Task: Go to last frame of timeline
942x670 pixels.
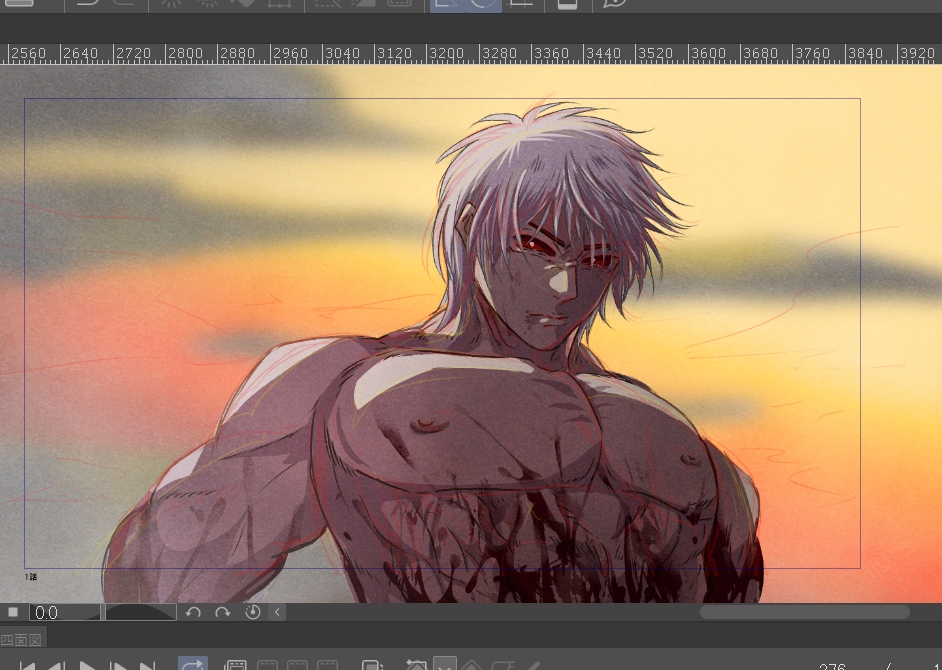Action: point(148,666)
